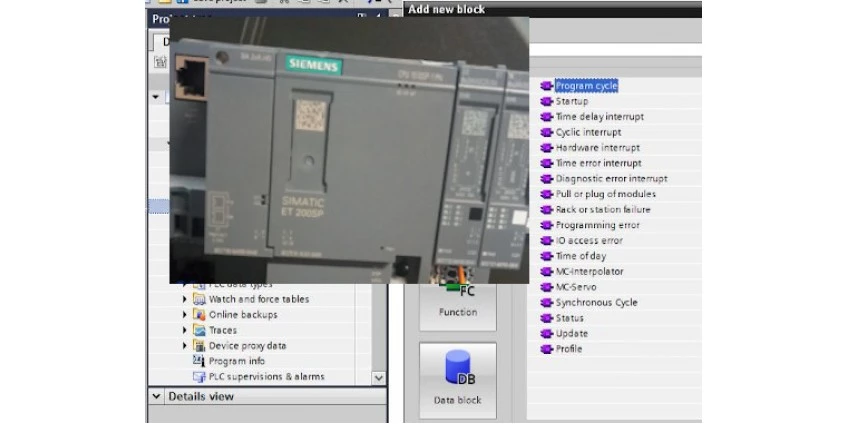
Task: Expand Watch and force tables node
Action: click(184, 299)
